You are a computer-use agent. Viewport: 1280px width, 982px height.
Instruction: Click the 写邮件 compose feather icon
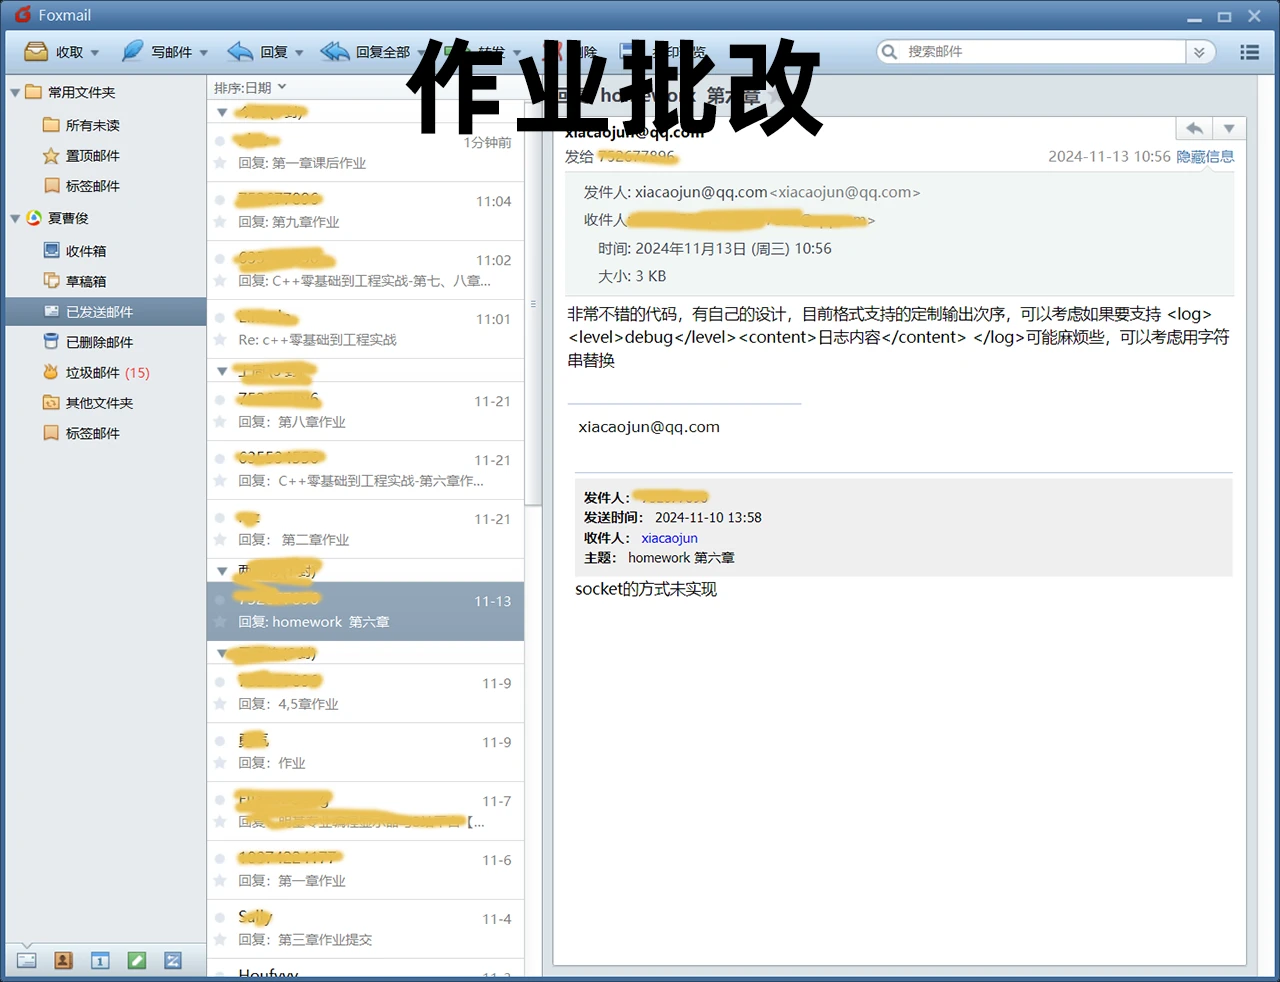132,51
